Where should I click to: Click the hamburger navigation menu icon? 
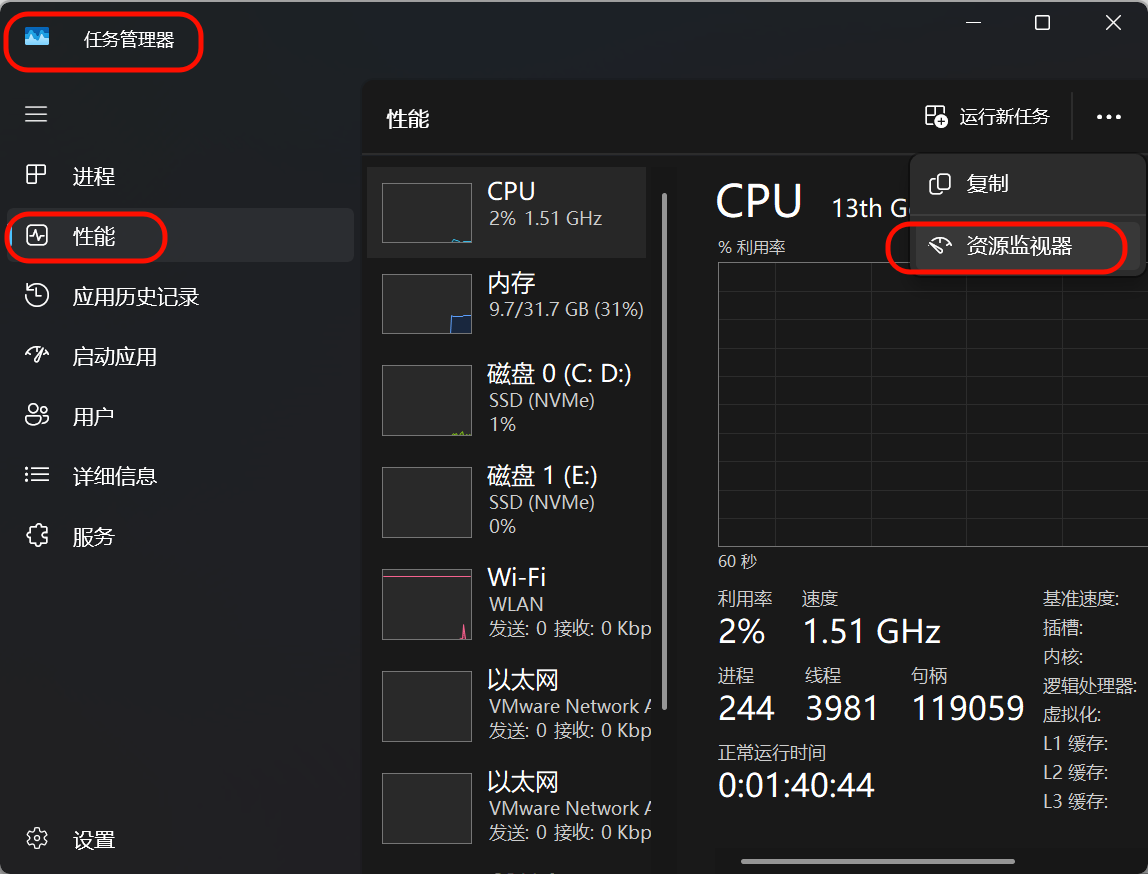click(x=36, y=115)
